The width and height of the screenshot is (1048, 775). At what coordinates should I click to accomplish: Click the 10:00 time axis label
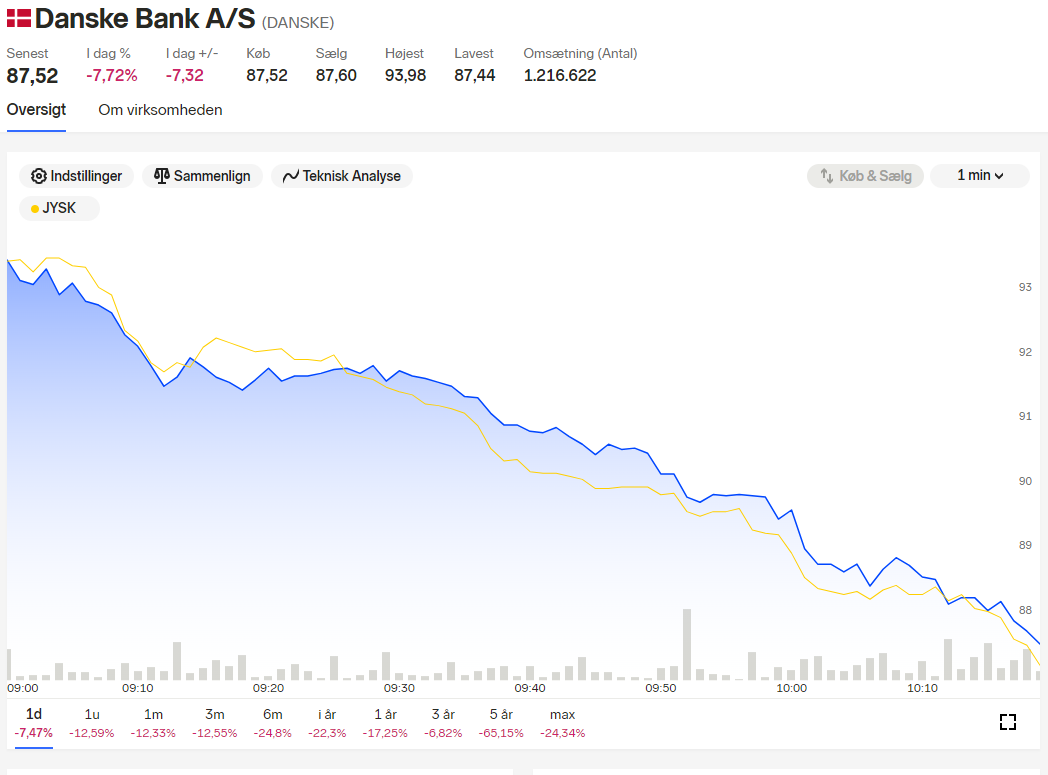pyautogui.click(x=791, y=688)
